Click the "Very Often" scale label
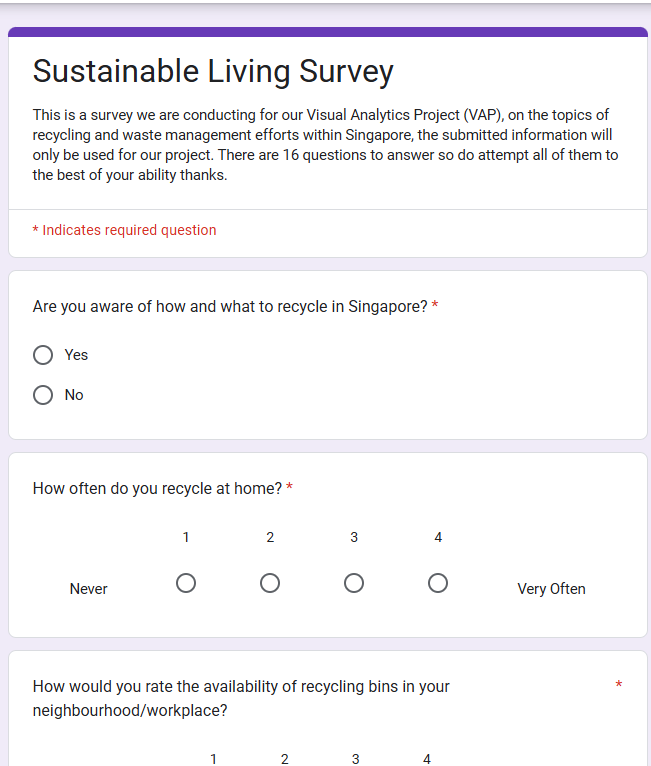Screen dimensions: 651x766 point(551,589)
